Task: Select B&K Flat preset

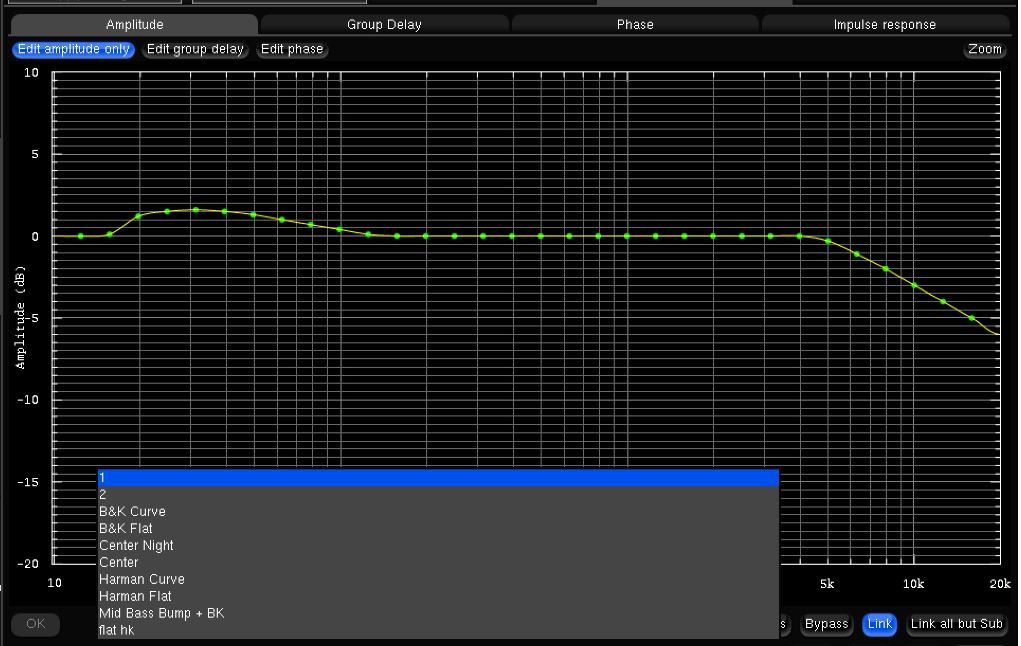Action: [x=437, y=529]
